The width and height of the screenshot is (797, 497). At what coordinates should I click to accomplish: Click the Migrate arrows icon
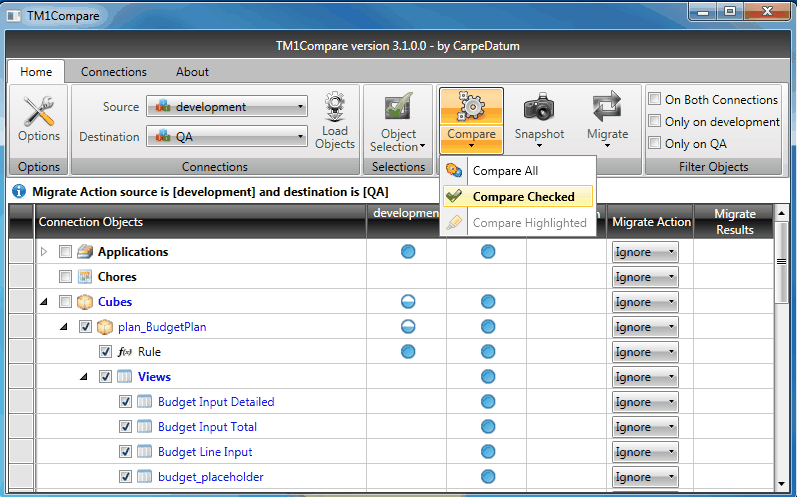point(607,106)
